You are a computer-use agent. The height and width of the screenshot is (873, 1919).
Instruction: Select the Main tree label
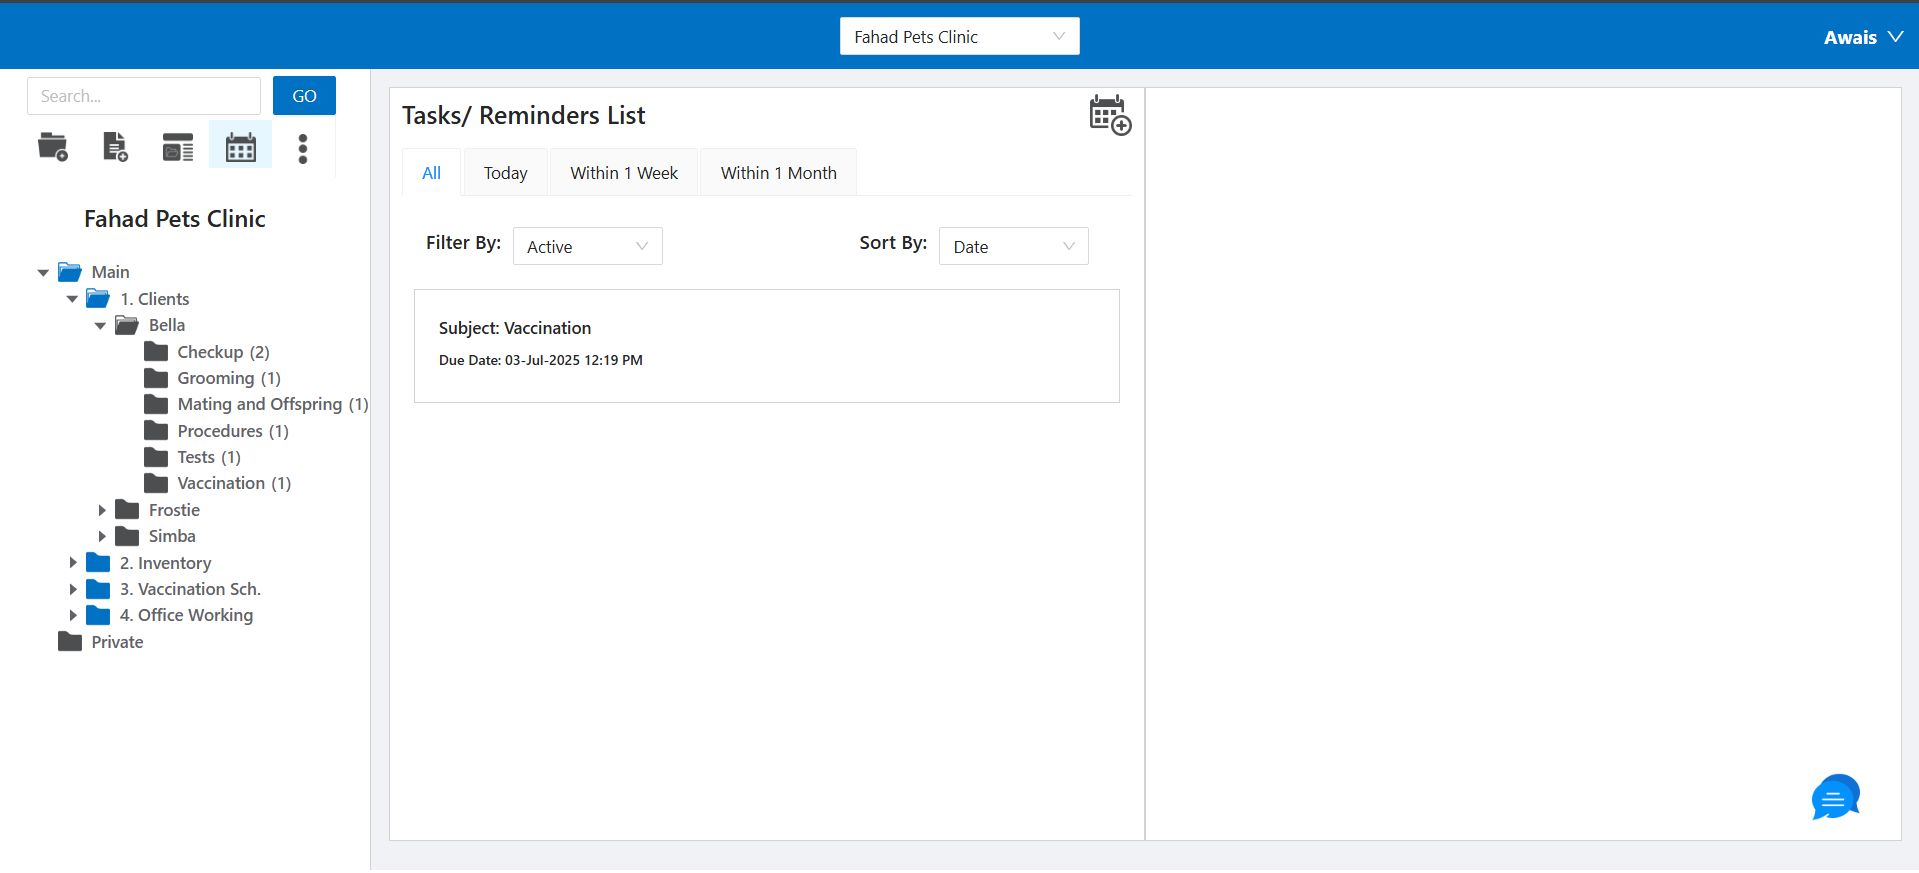[x=110, y=272]
